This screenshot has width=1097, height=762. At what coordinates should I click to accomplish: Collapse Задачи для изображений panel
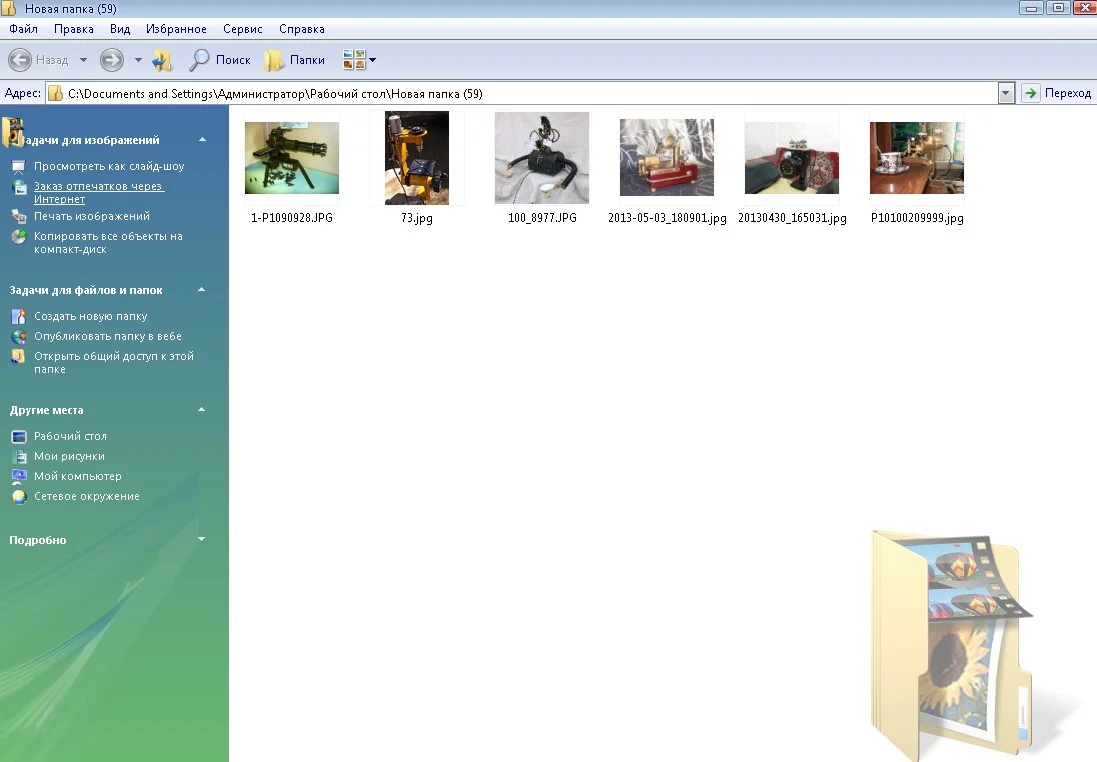pyautogui.click(x=202, y=139)
